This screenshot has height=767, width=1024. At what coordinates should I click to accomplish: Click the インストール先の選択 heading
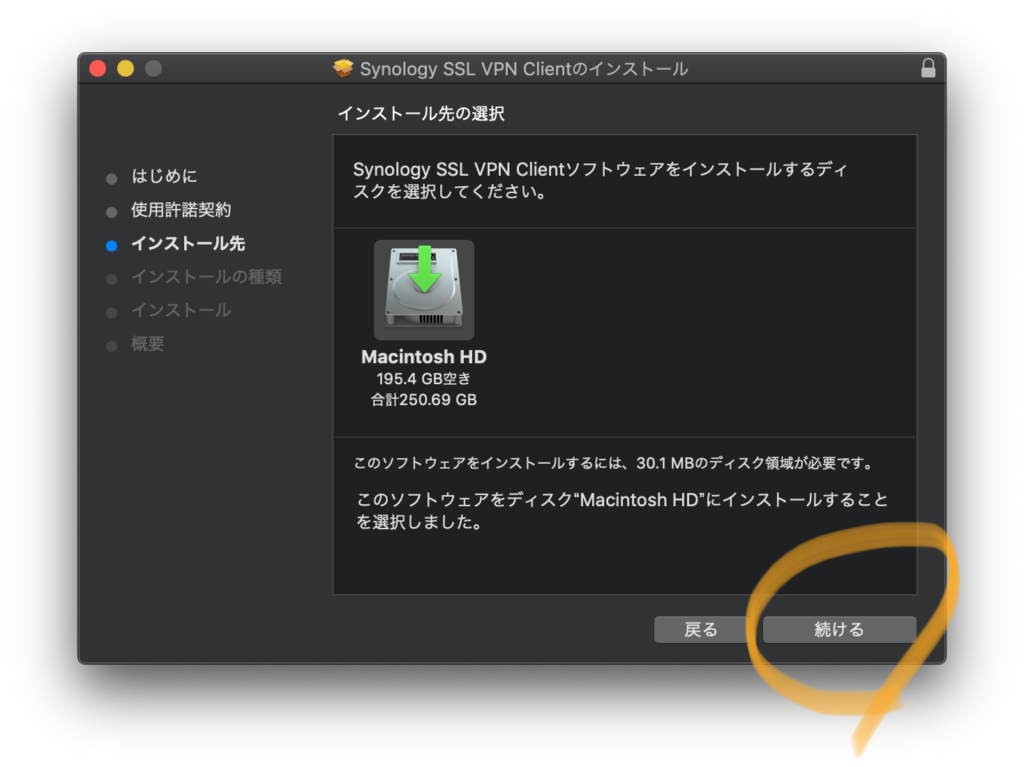pos(421,114)
